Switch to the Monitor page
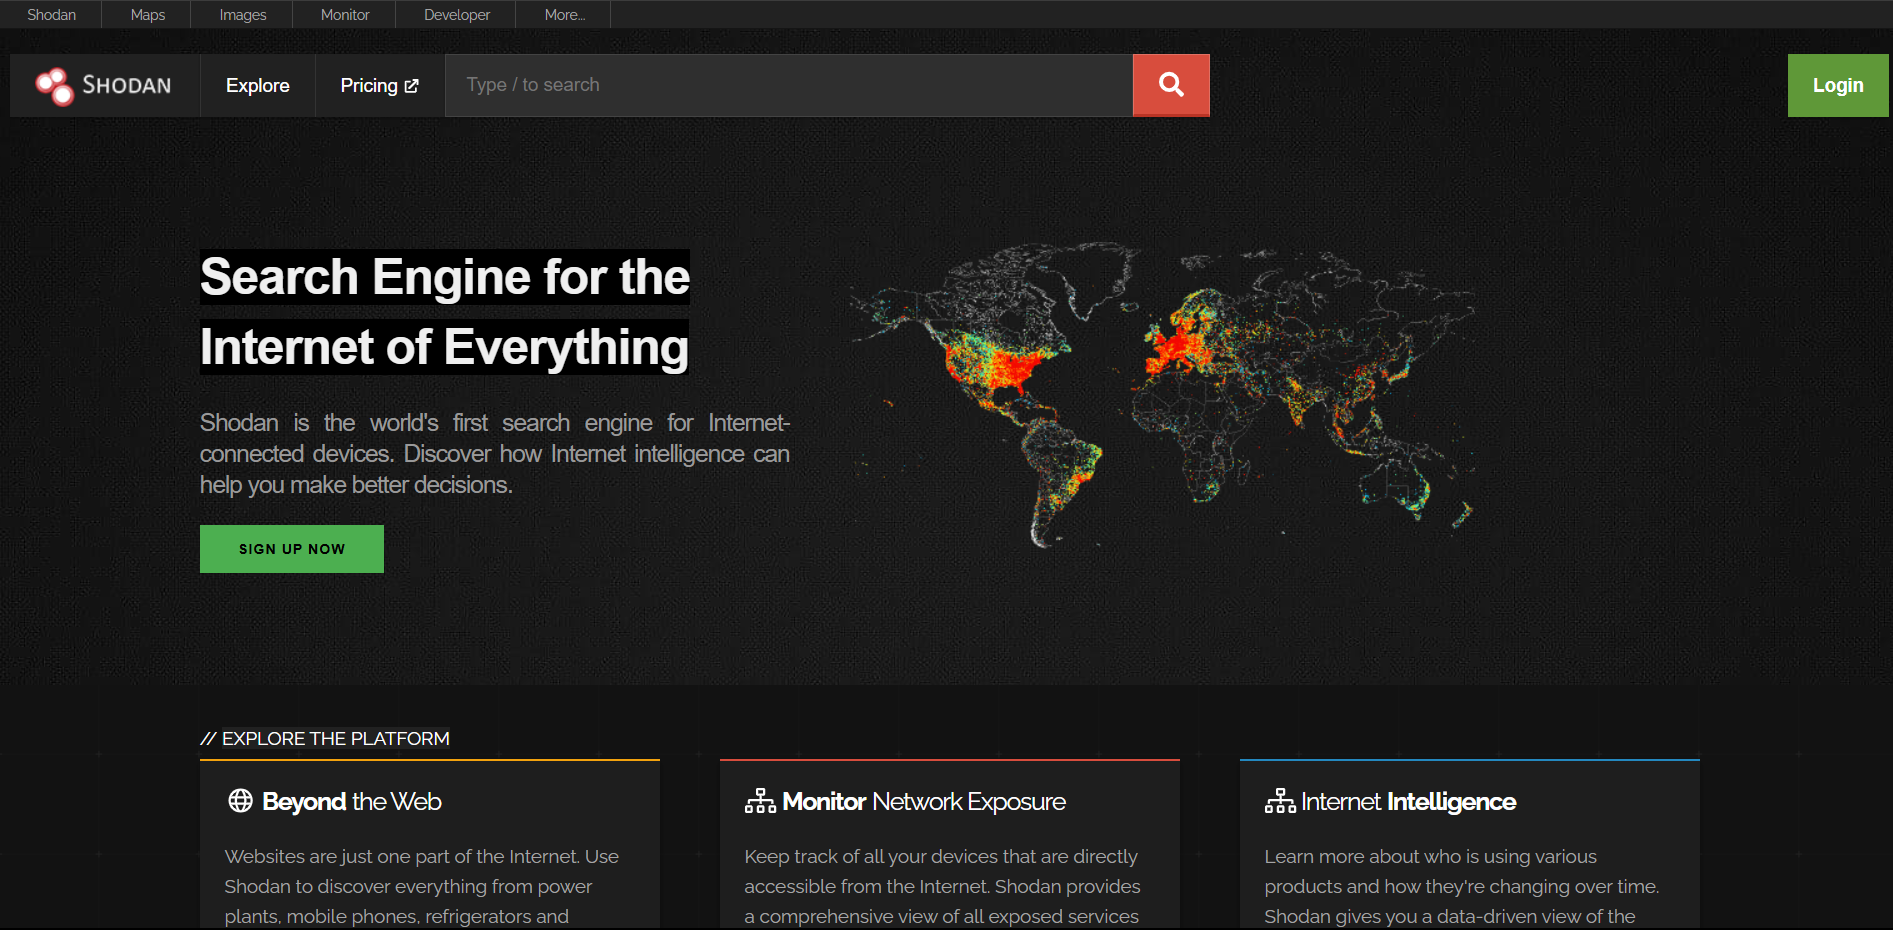This screenshot has width=1893, height=930. coord(344,14)
